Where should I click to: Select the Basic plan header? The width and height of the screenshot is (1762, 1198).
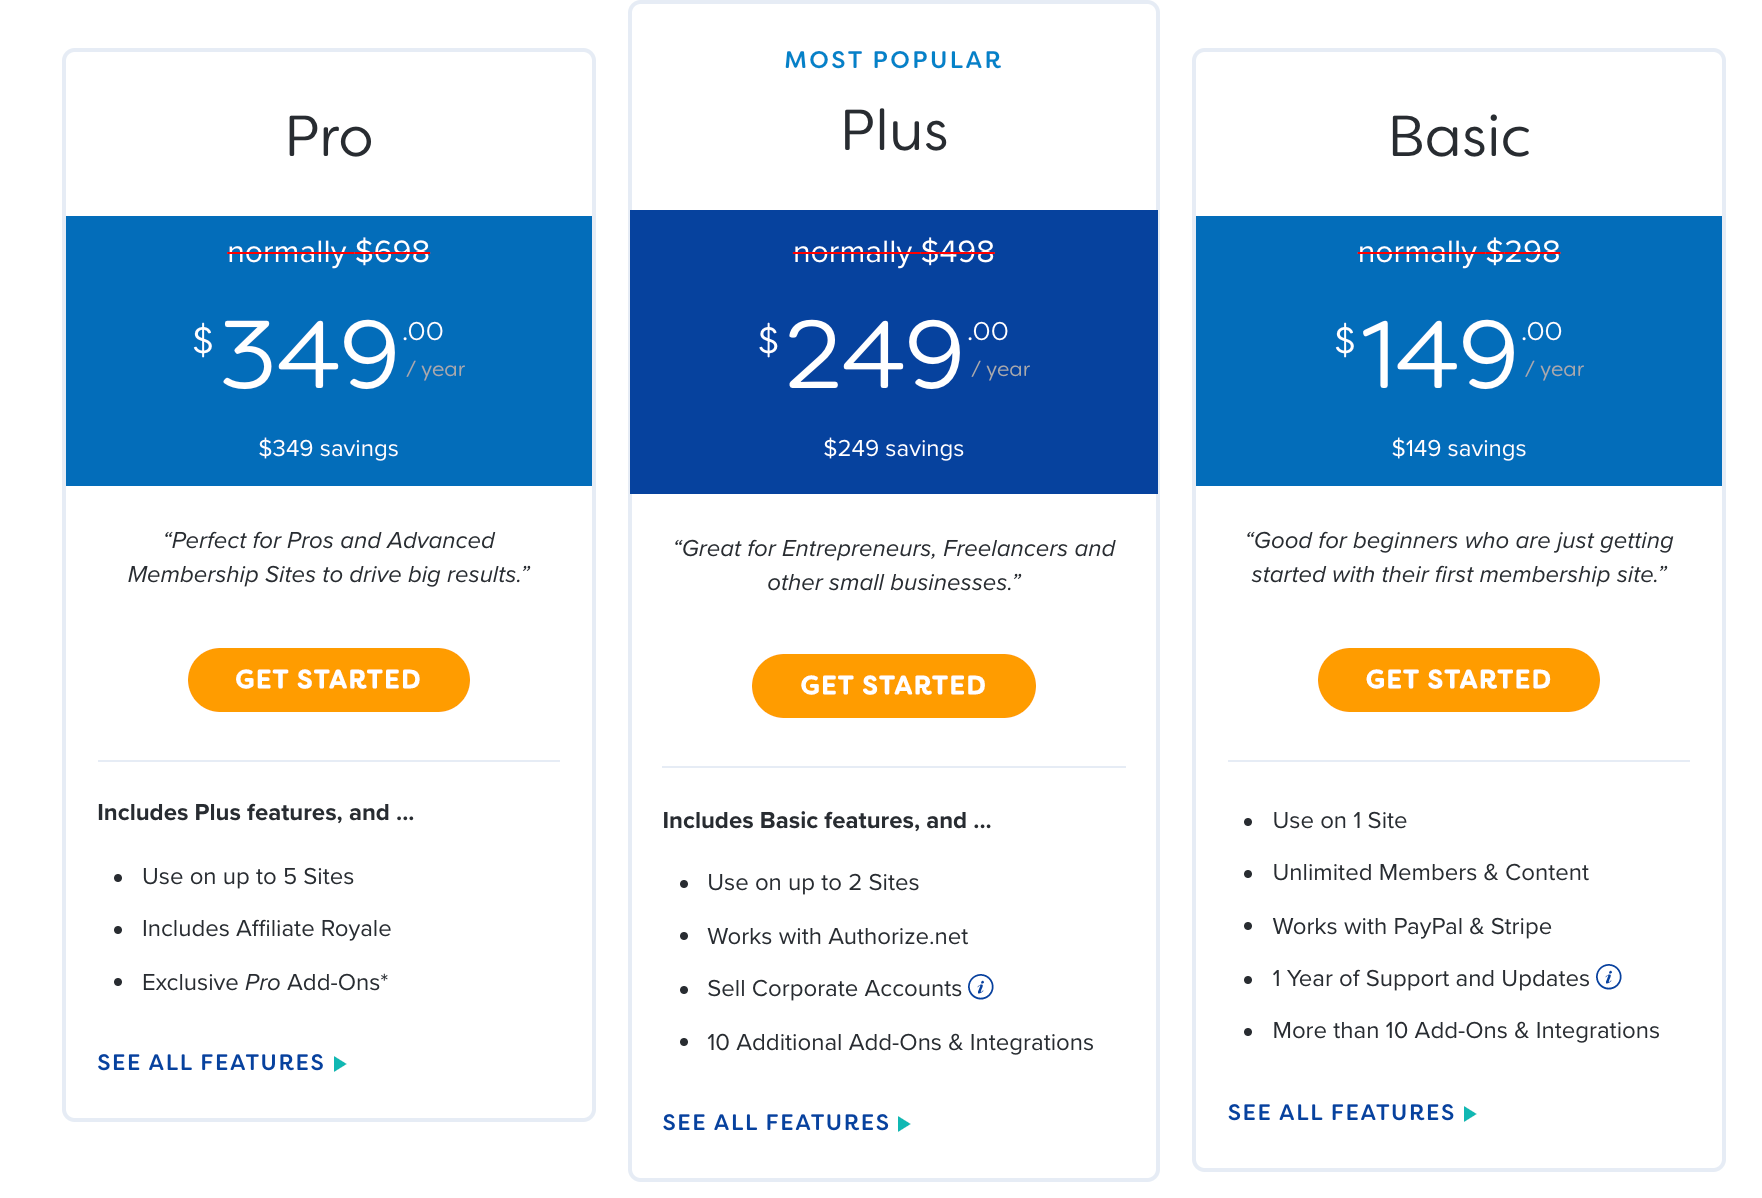[x=1458, y=138]
